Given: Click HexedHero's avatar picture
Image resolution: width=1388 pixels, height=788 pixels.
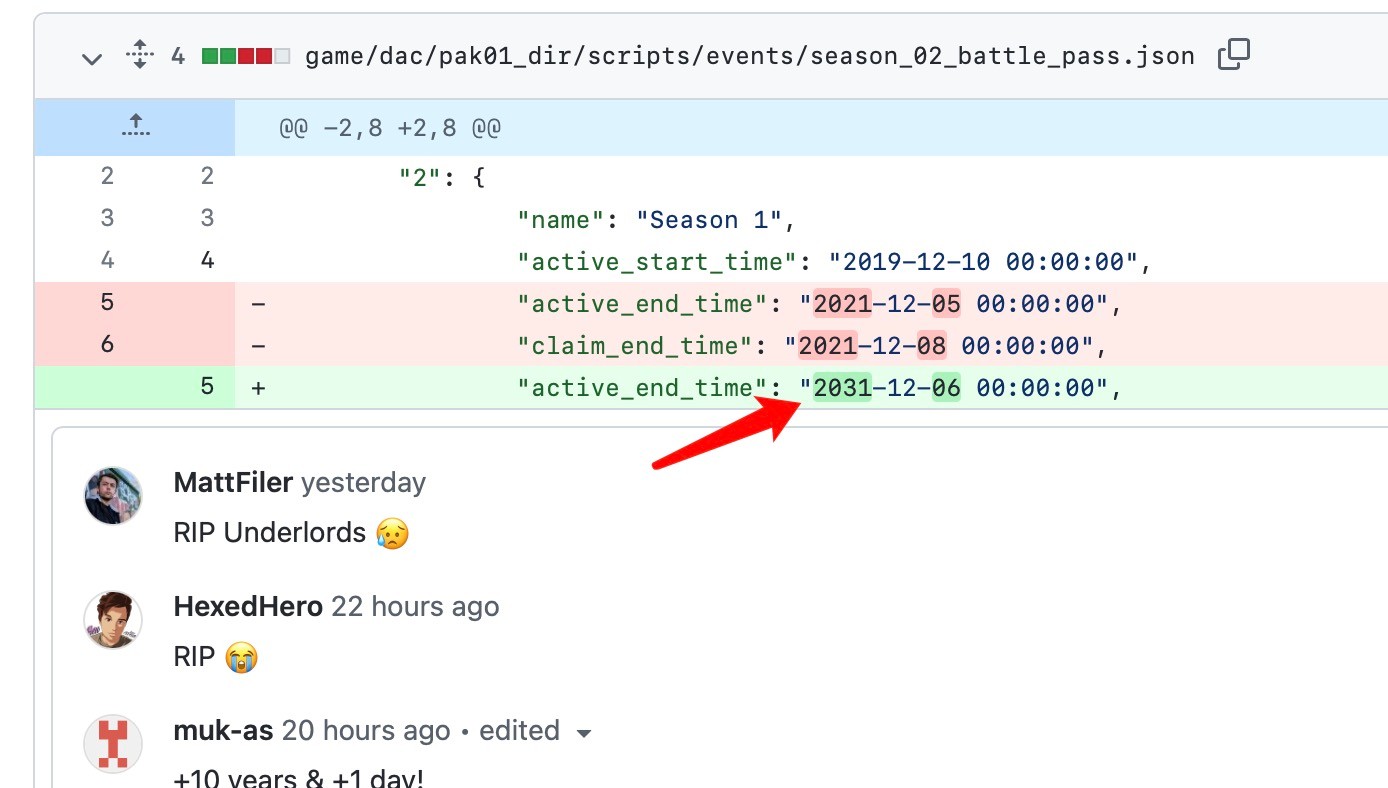Looking at the screenshot, I should point(113,620).
